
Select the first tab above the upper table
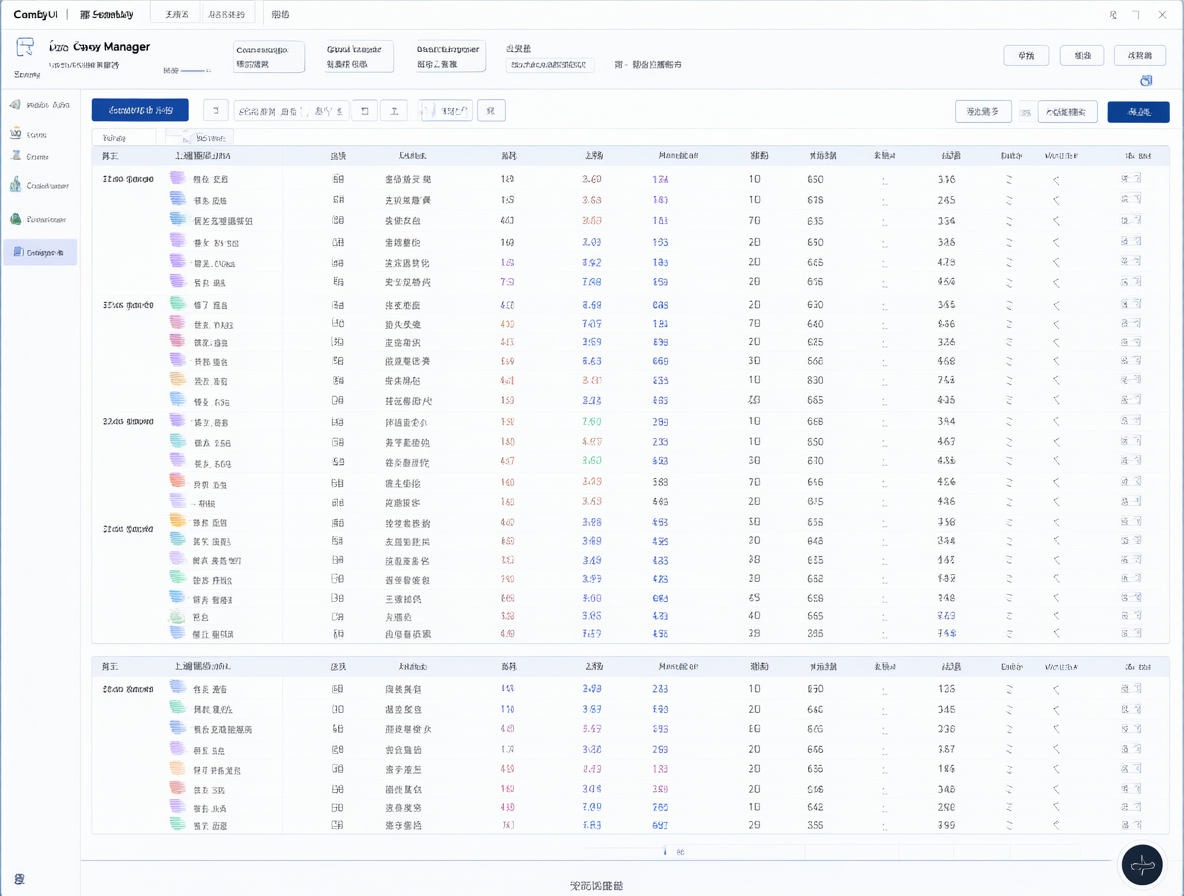pos(123,137)
